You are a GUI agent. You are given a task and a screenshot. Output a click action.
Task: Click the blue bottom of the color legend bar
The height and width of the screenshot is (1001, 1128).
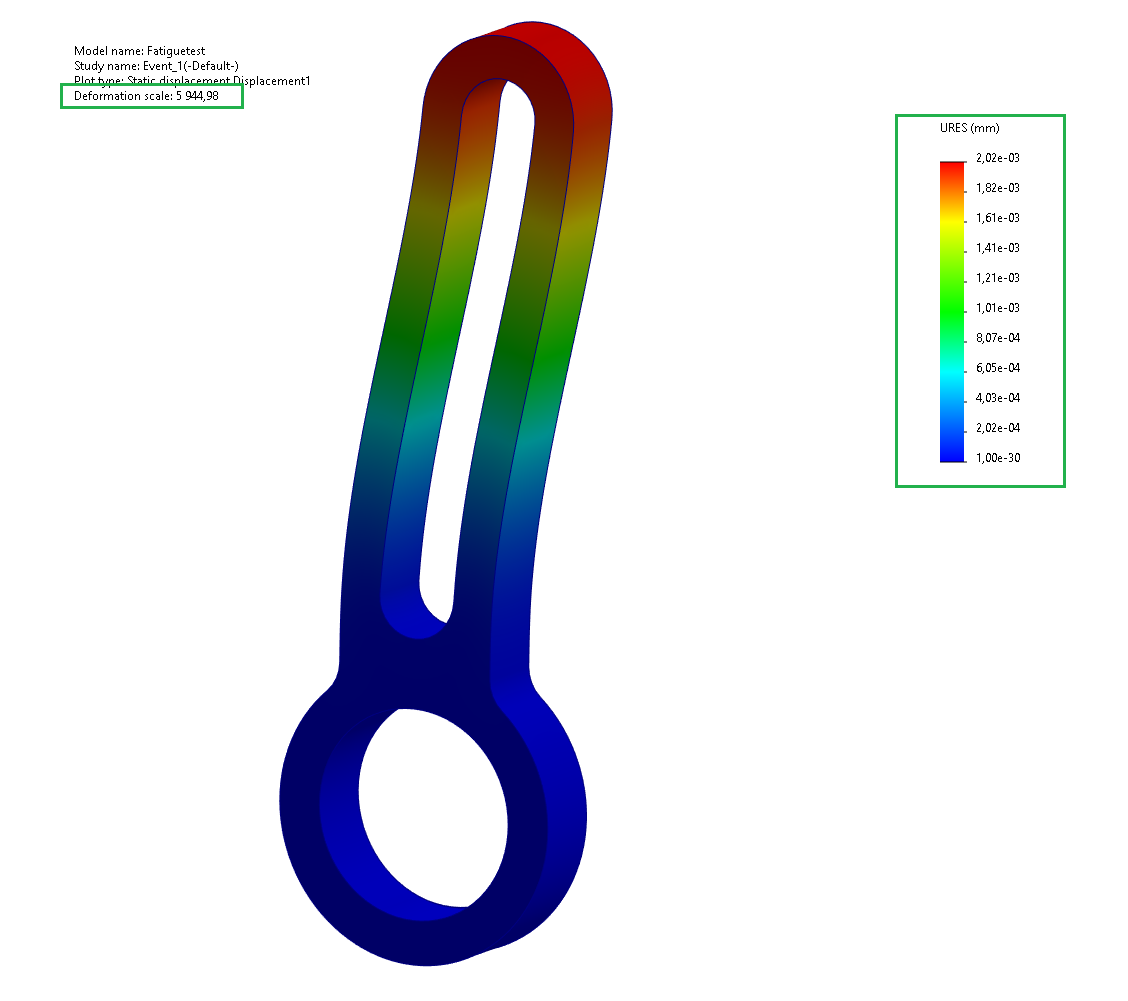[951, 450]
